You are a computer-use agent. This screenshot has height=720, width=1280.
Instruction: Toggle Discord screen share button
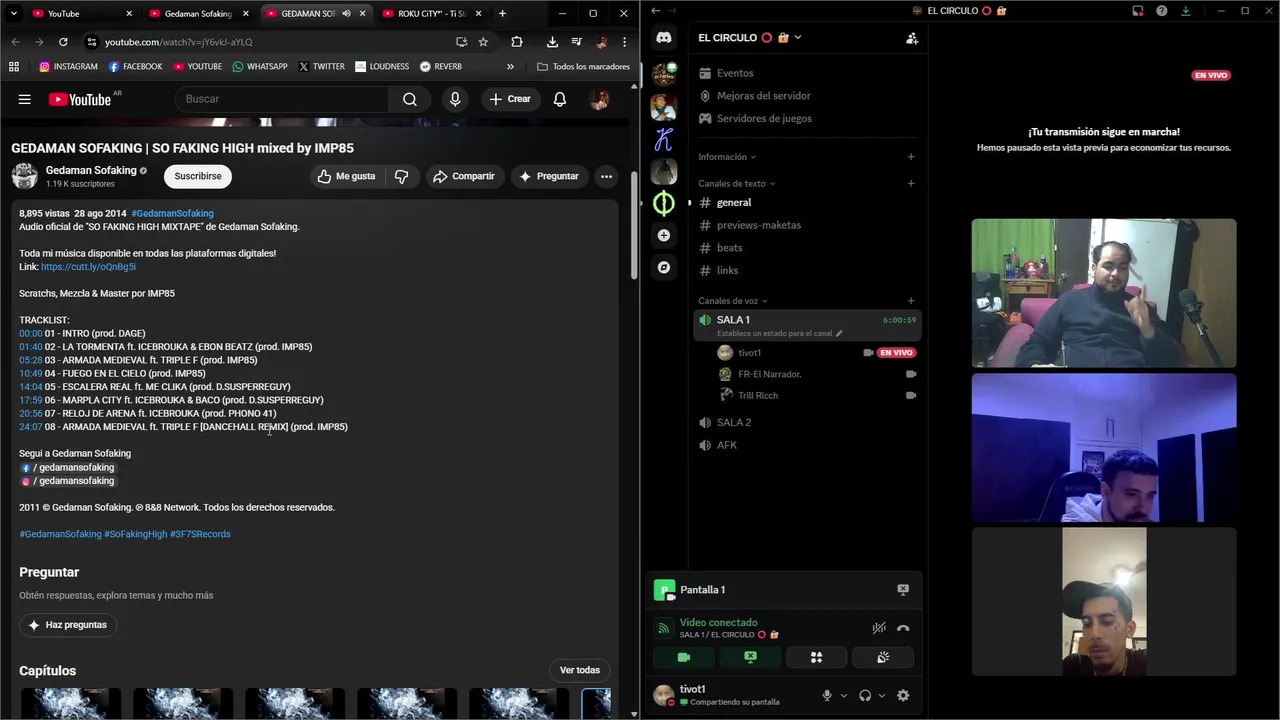pos(750,657)
